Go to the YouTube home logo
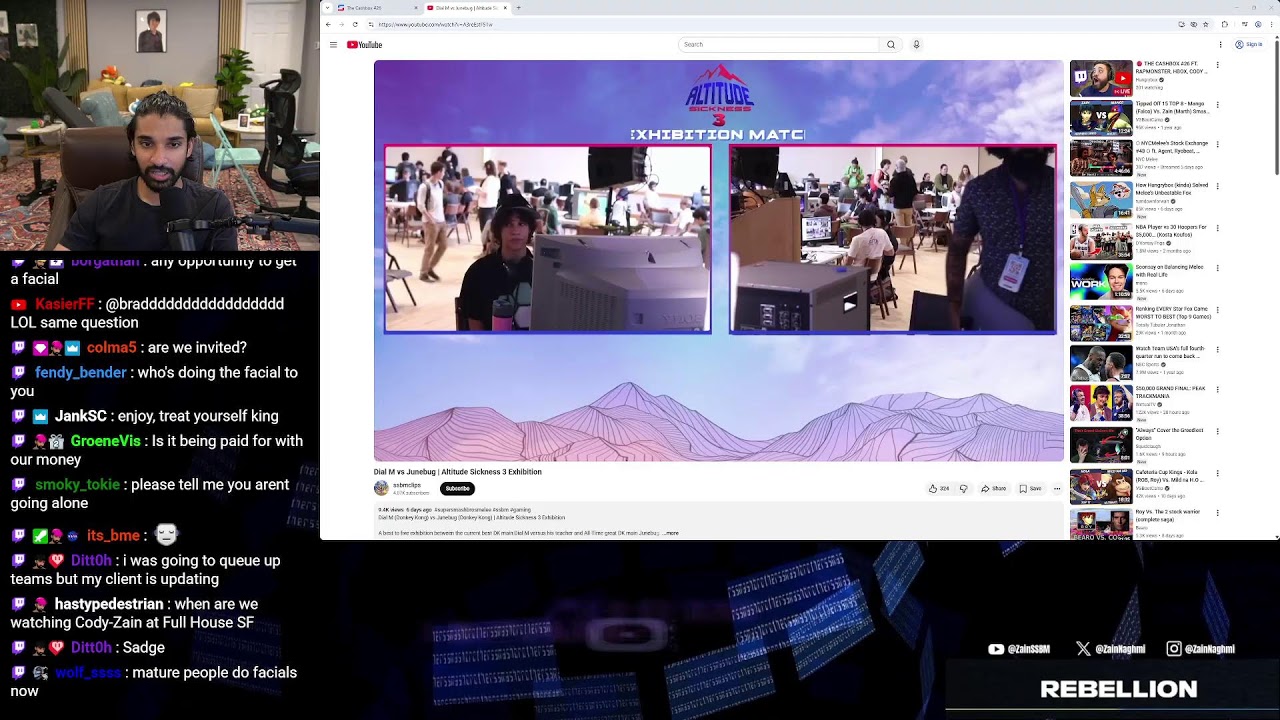 click(365, 45)
